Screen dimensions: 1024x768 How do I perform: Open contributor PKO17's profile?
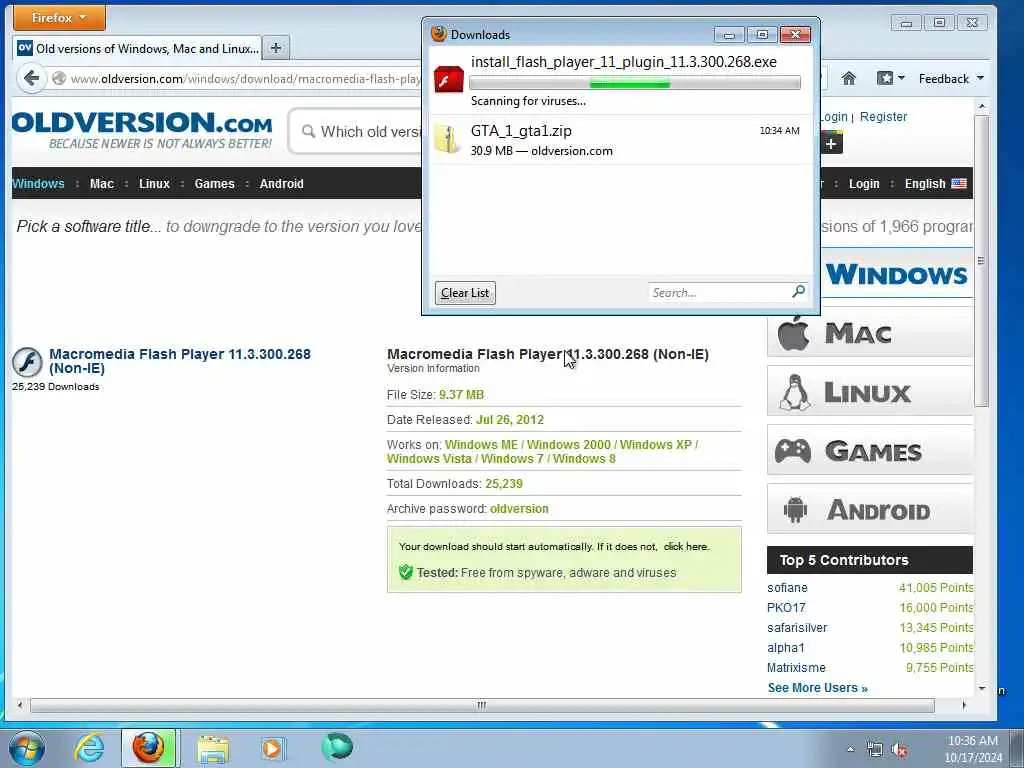[786, 607]
